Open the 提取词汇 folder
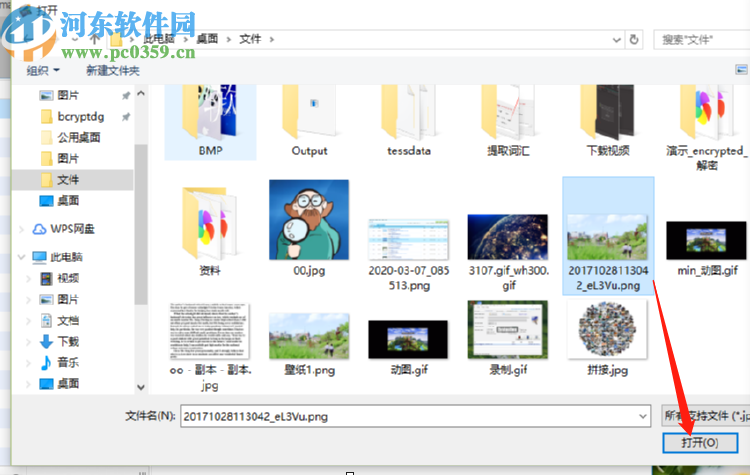 click(508, 122)
